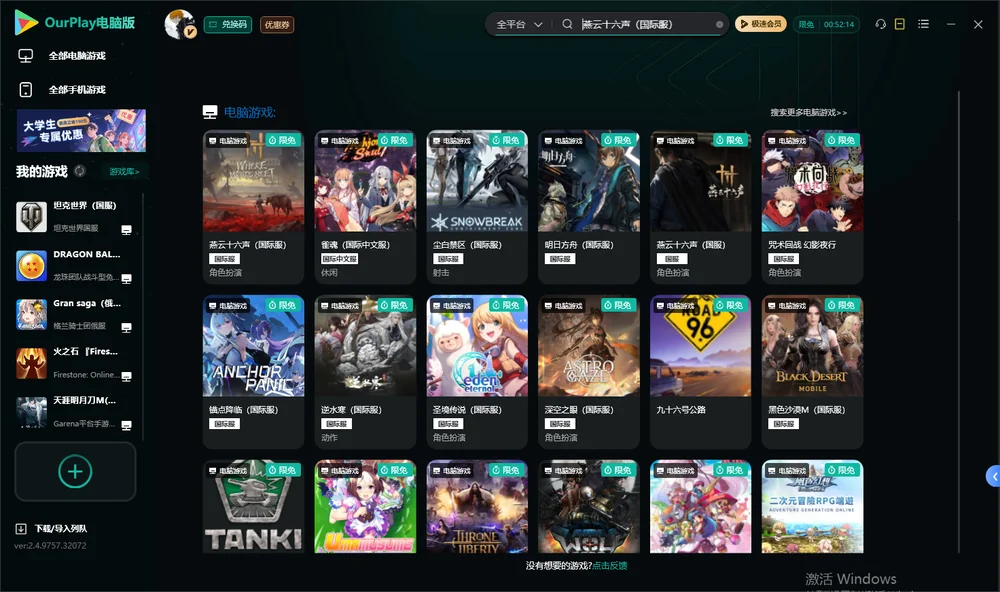1000x592 pixels.
Task: Open the Gran saga game icon
Action: (31, 314)
